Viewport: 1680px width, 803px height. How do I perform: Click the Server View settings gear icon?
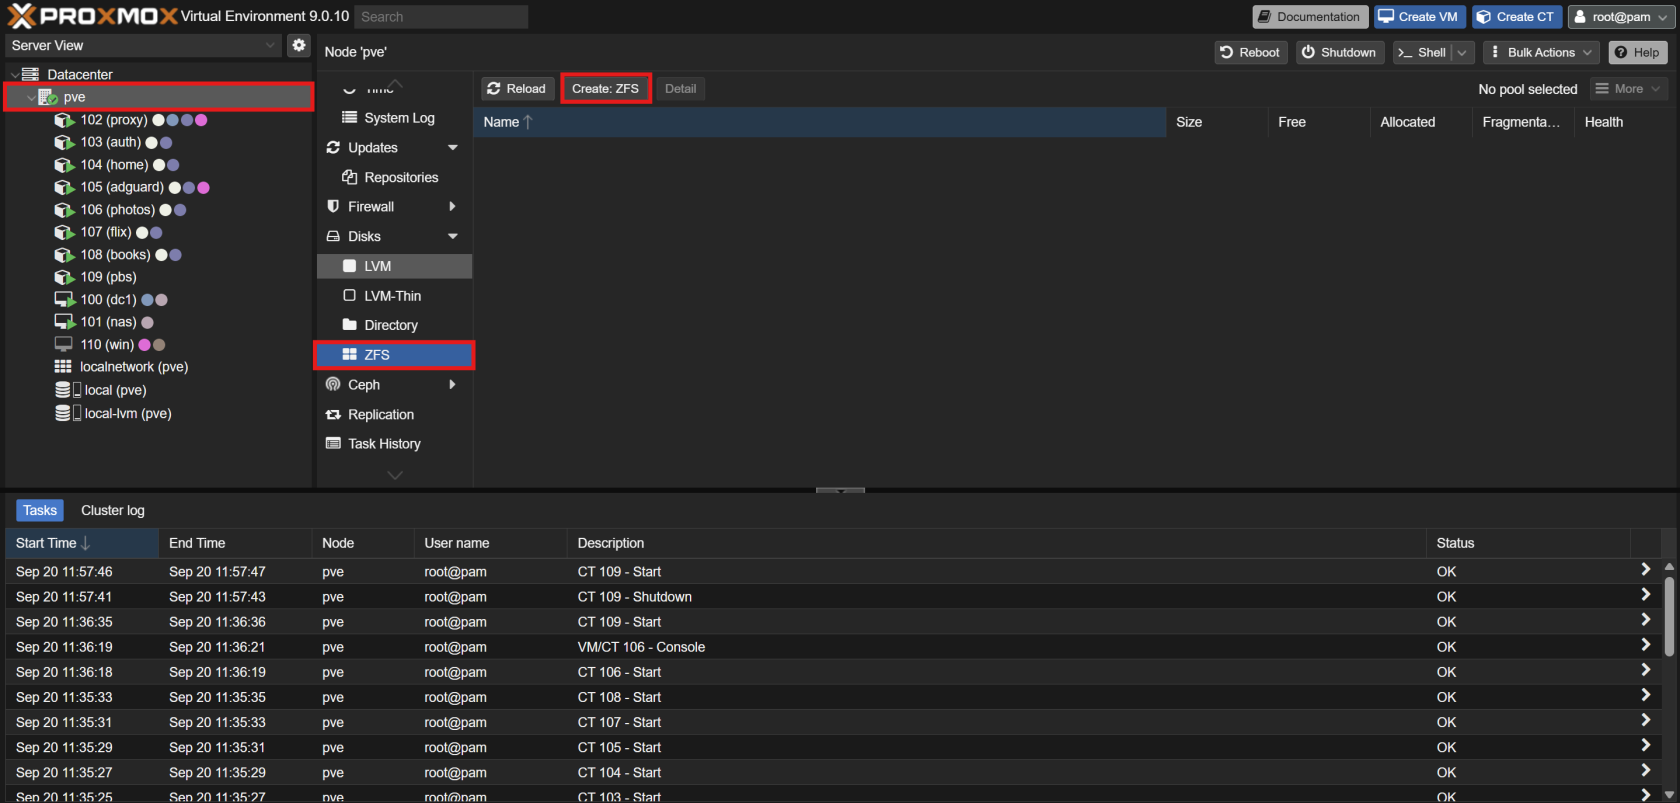point(298,45)
